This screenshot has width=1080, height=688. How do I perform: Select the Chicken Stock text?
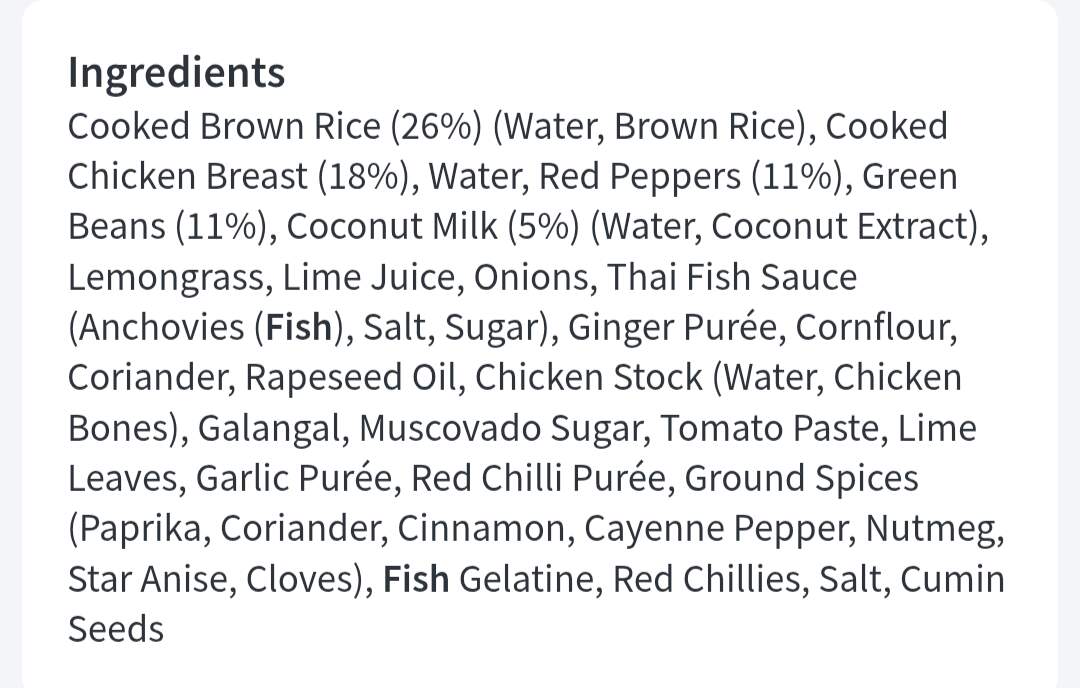pos(589,377)
